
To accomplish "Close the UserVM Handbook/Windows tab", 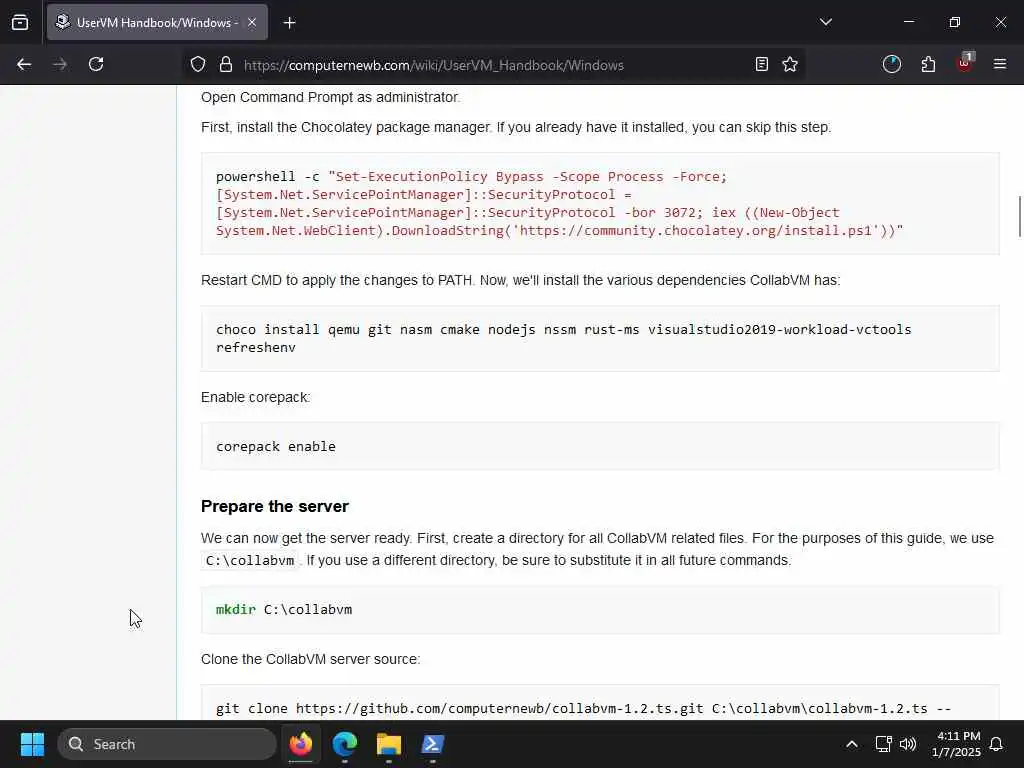I will [x=252, y=22].
